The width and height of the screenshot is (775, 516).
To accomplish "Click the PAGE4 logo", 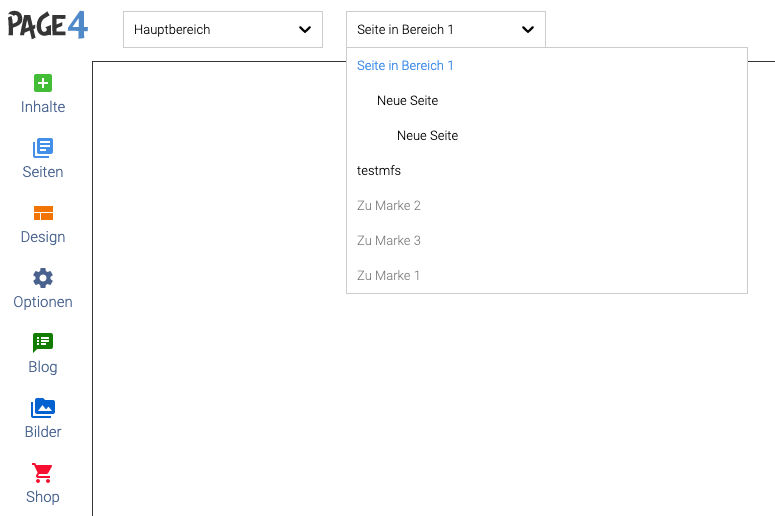I will (x=47, y=25).
